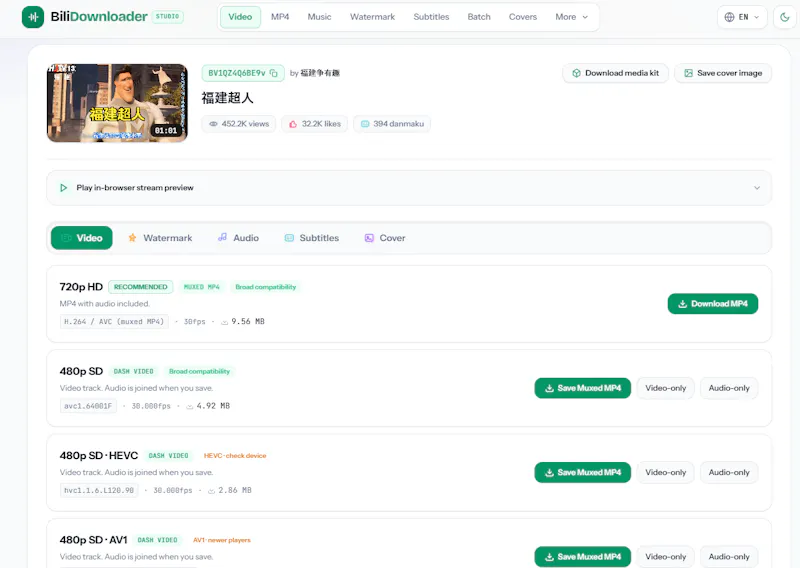The image size is (800, 568).
Task: Go to MP4 in top navigation
Action: point(280,17)
